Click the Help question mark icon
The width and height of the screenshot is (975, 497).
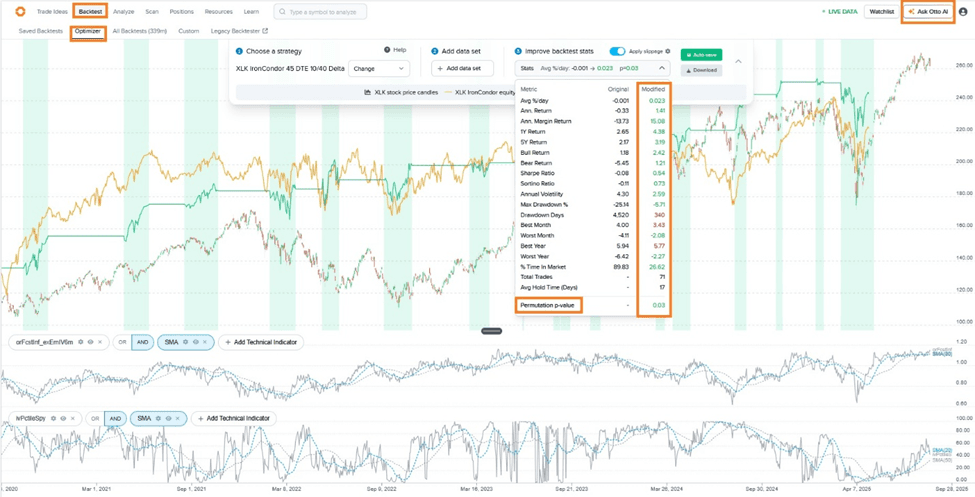387,50
